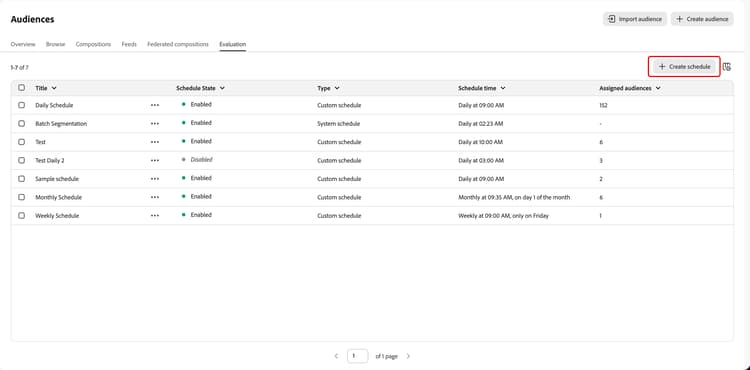Select the Batch Segmentation row checkbox
Image resolution: width=750 pixels, height=370 pixels.
click(22, 123)
